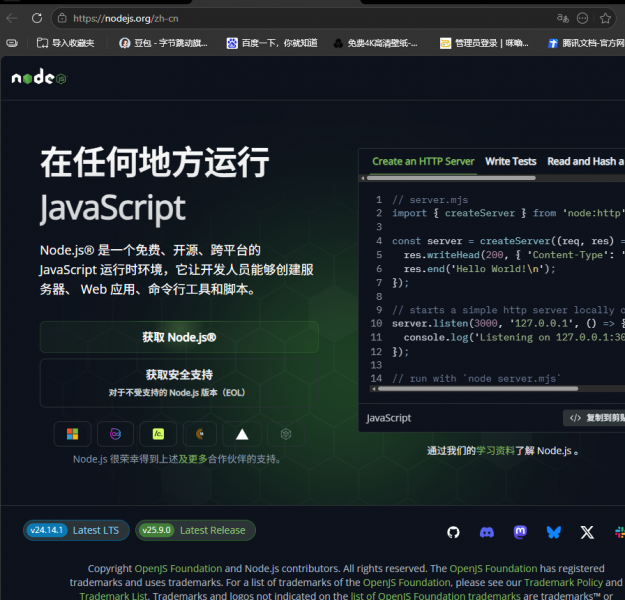Open the X social icon

click(587, 532)
